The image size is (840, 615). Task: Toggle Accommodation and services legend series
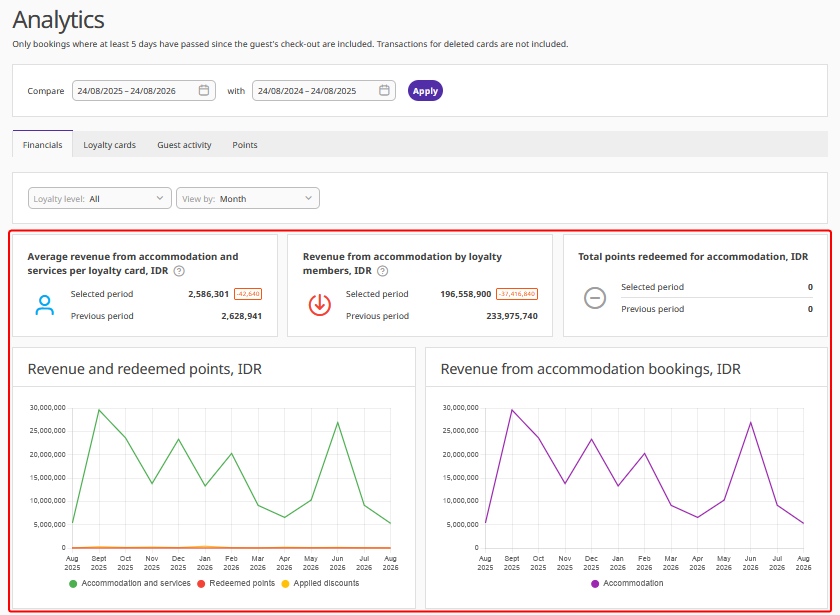point(130,583)
